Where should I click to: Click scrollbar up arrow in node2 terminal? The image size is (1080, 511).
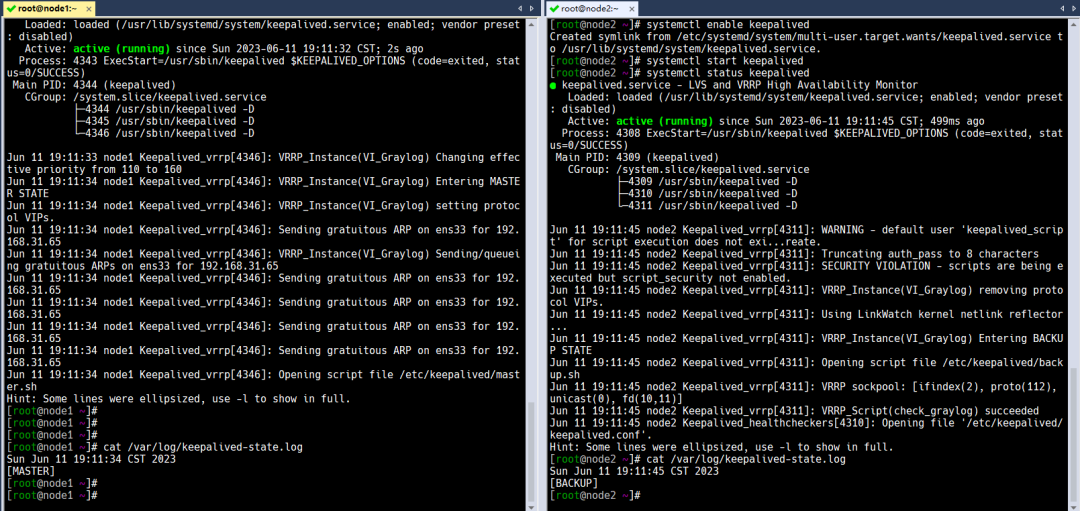(x=1073, y=23)
